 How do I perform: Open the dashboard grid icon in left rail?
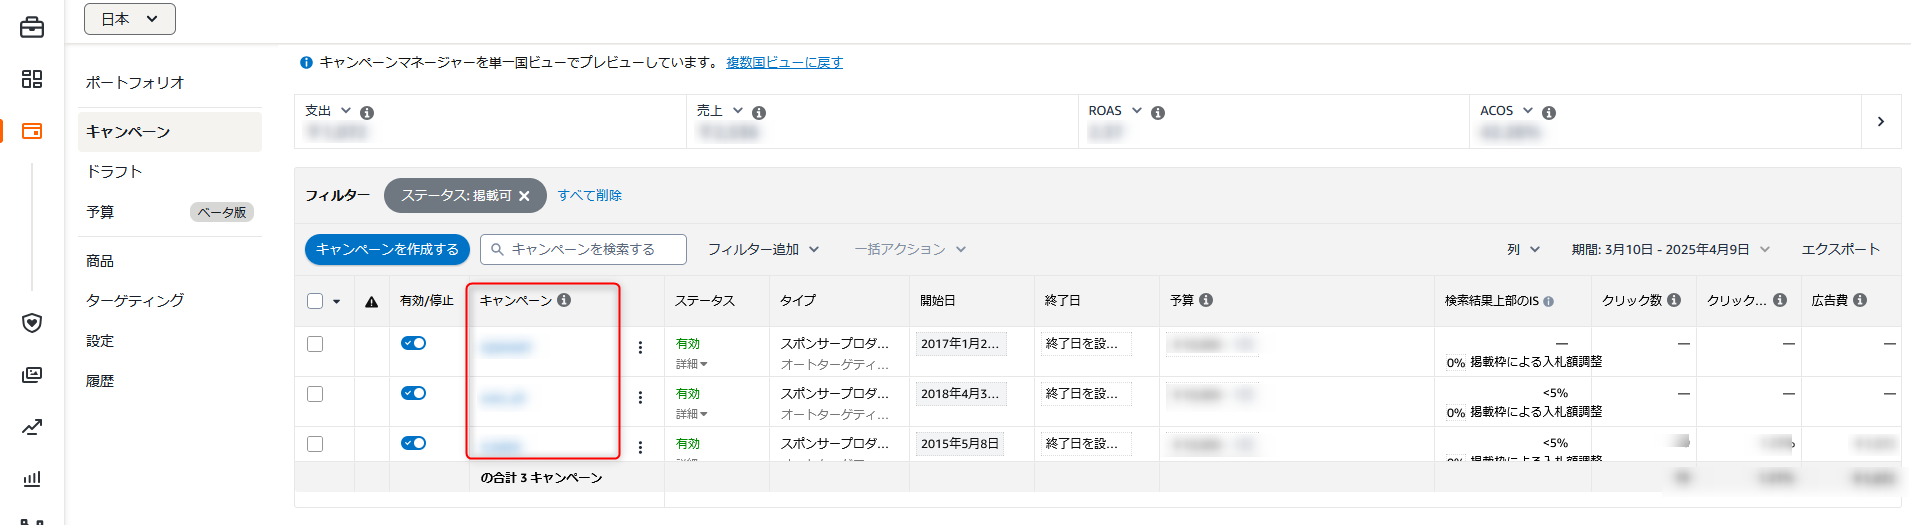pos(32,79)
